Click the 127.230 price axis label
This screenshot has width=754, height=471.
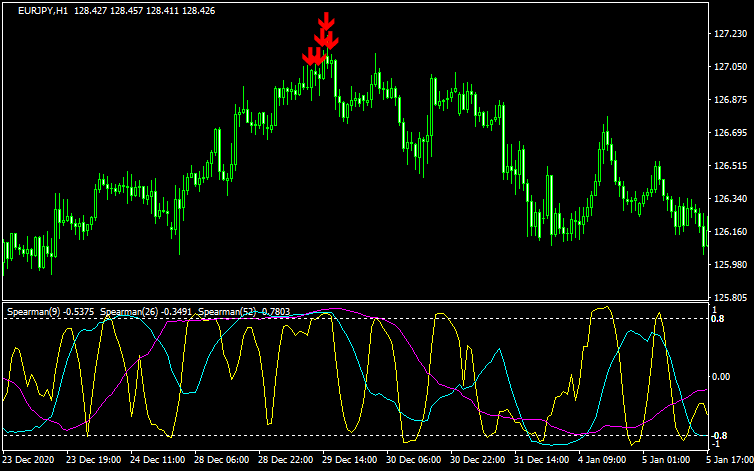[x=728, y=34]
